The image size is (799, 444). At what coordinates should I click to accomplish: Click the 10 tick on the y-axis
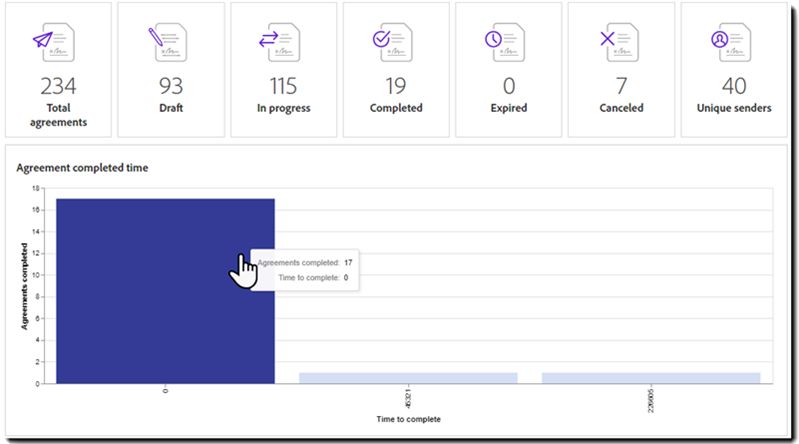(x=36, y=275)
